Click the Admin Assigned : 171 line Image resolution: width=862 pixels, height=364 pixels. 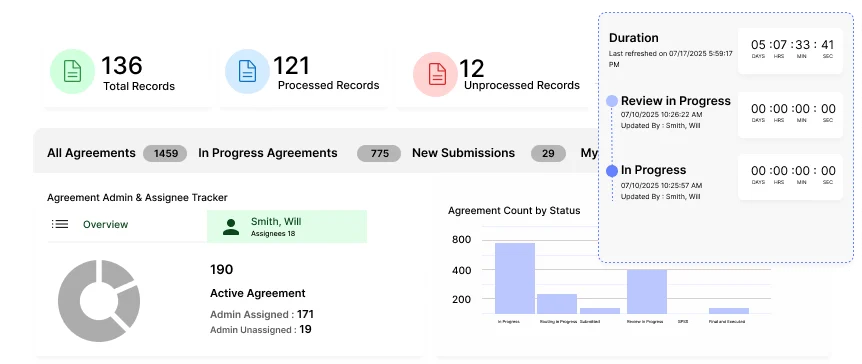point(262,315)
